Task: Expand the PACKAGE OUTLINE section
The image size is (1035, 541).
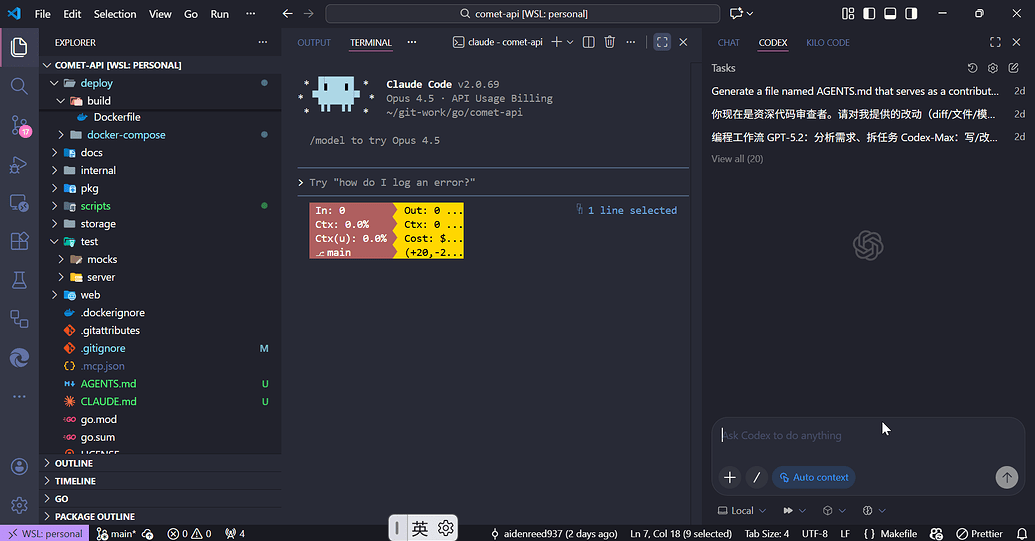Action: pyautogui.click(x=160, y=517)
